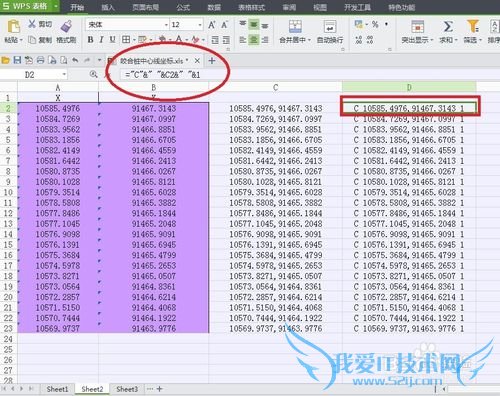Screen dimensions: 500x396
Task: Switch to the 页面布局 (Page Layout) tab
Action: [145, 7]
